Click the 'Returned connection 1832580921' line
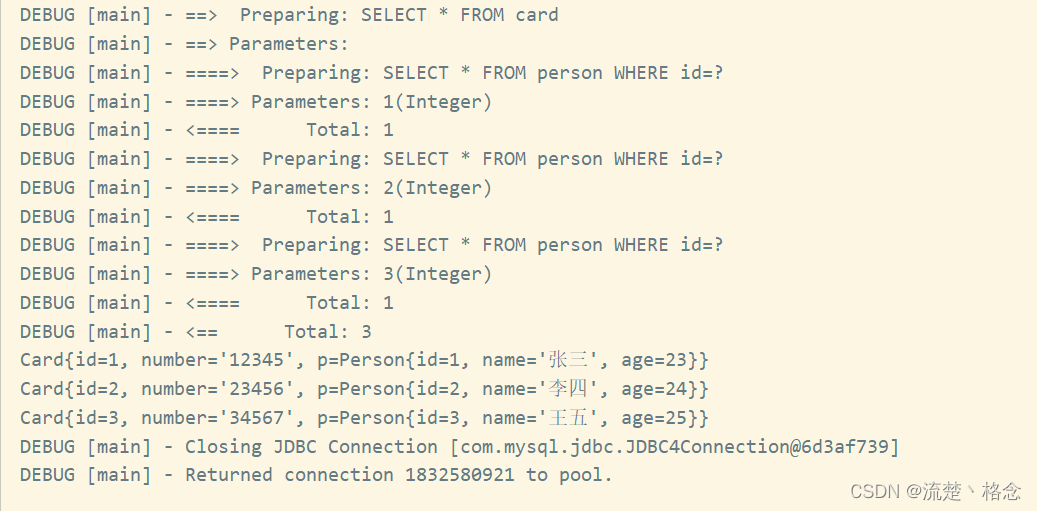 [316, 475]
